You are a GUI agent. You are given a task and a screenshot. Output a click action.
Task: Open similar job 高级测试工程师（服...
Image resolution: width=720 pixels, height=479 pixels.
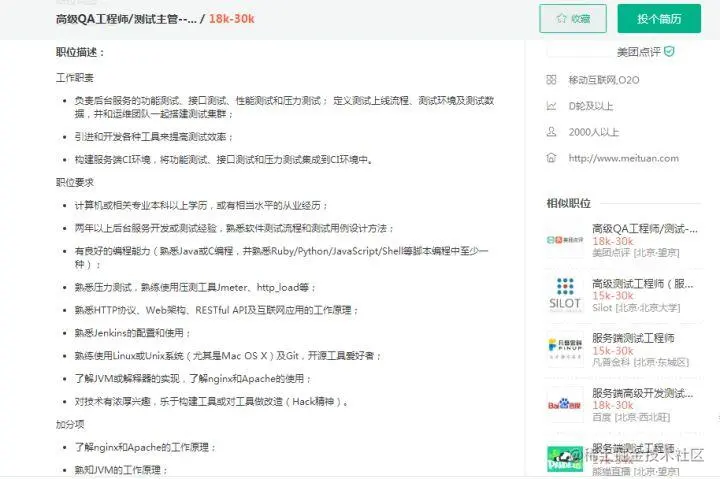642,284
